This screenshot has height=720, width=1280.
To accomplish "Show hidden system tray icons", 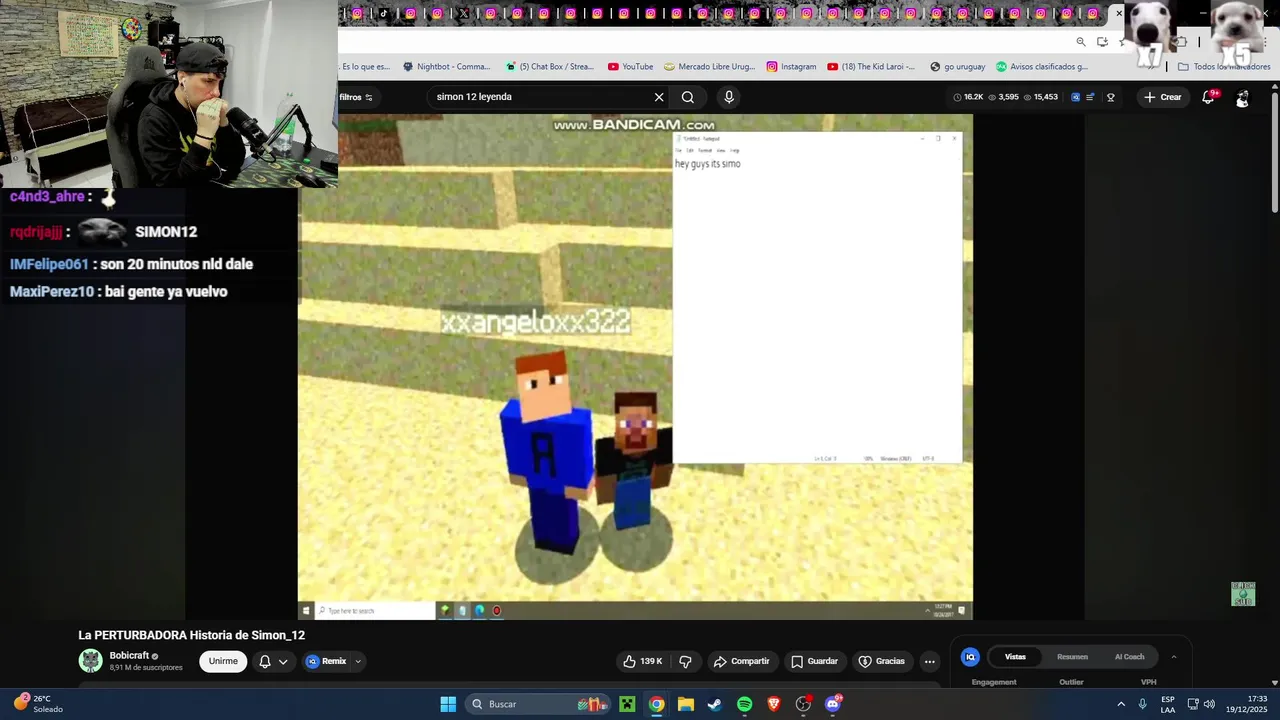I will 1121,704.
